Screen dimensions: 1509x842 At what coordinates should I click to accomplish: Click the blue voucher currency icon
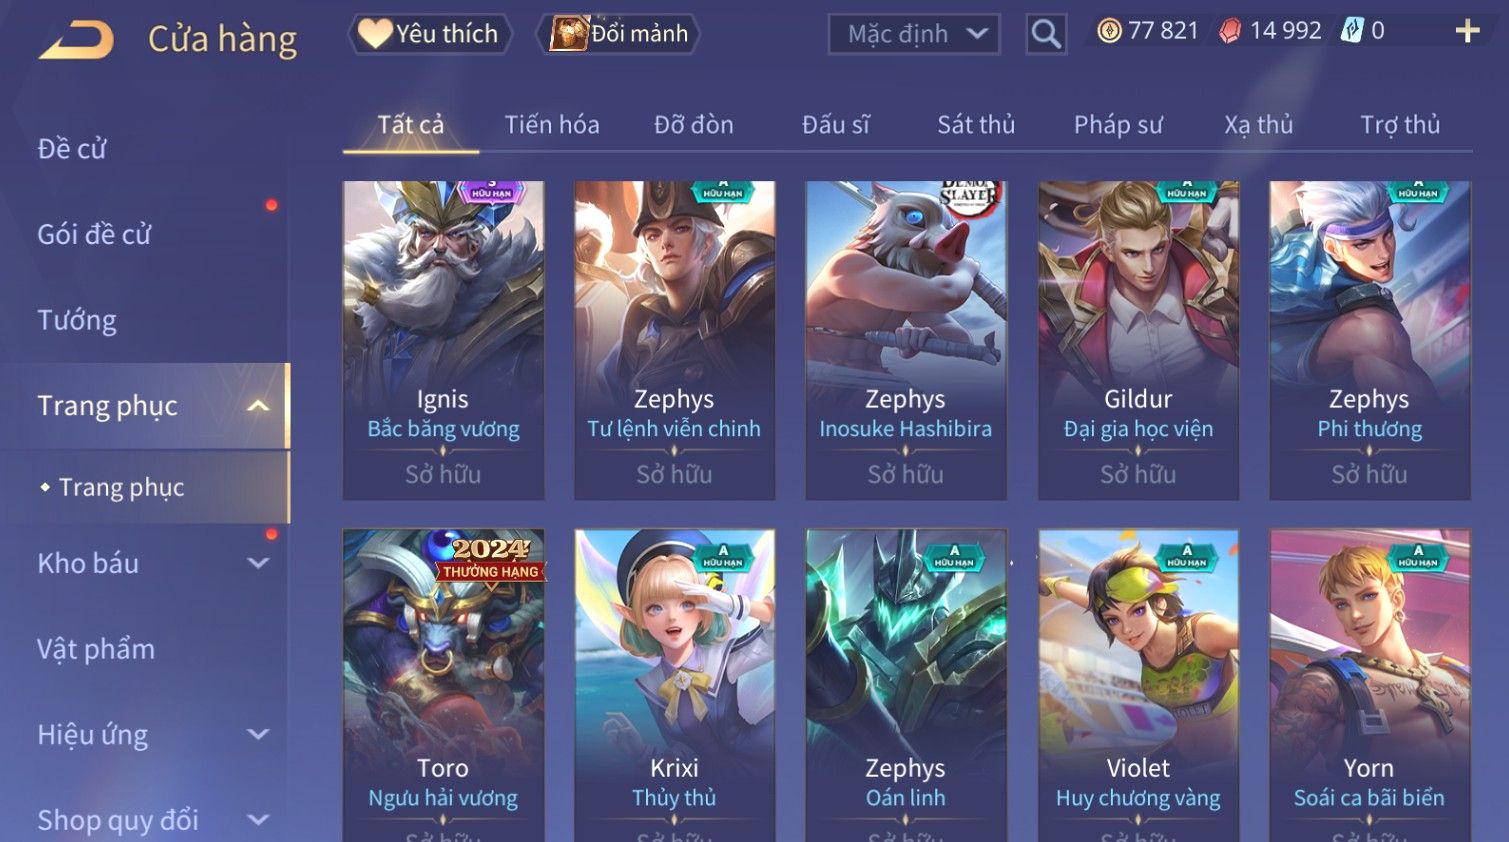tap(1352, 31)
